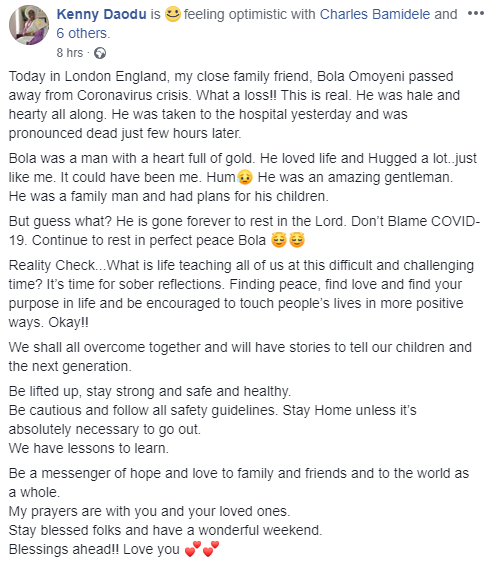Open Charles Bamidele's tagged profile link
This screenshot has width=489, height=564.
point(375,14)
